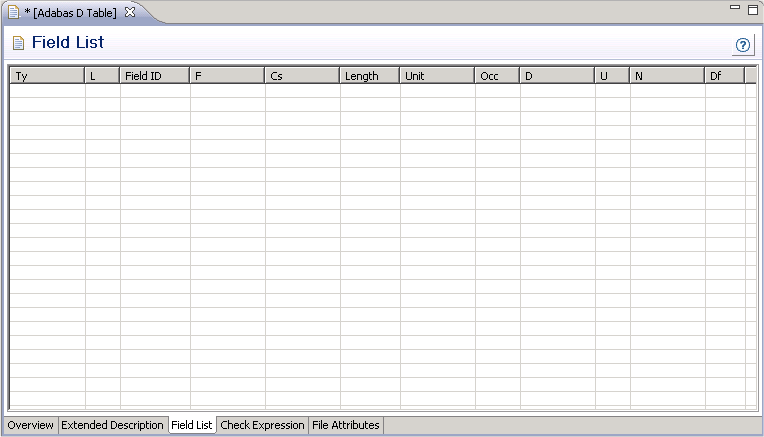Click the Unit column header
764x437 pixels.
(x=438, y=76)
